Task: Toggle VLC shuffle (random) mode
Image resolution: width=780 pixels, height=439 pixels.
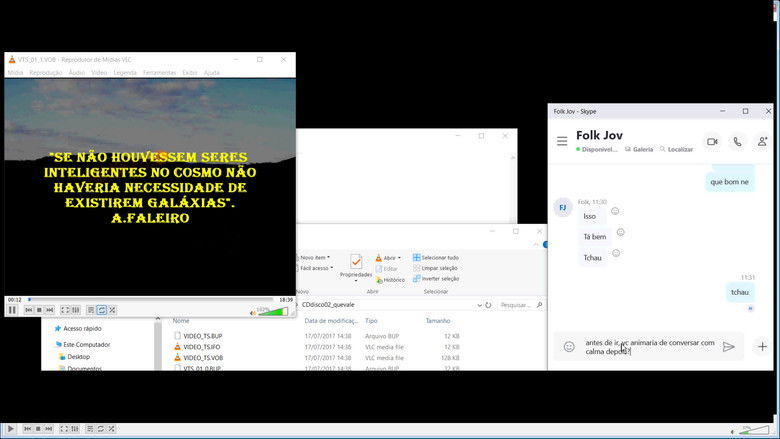Action: [x=113, y=310]
